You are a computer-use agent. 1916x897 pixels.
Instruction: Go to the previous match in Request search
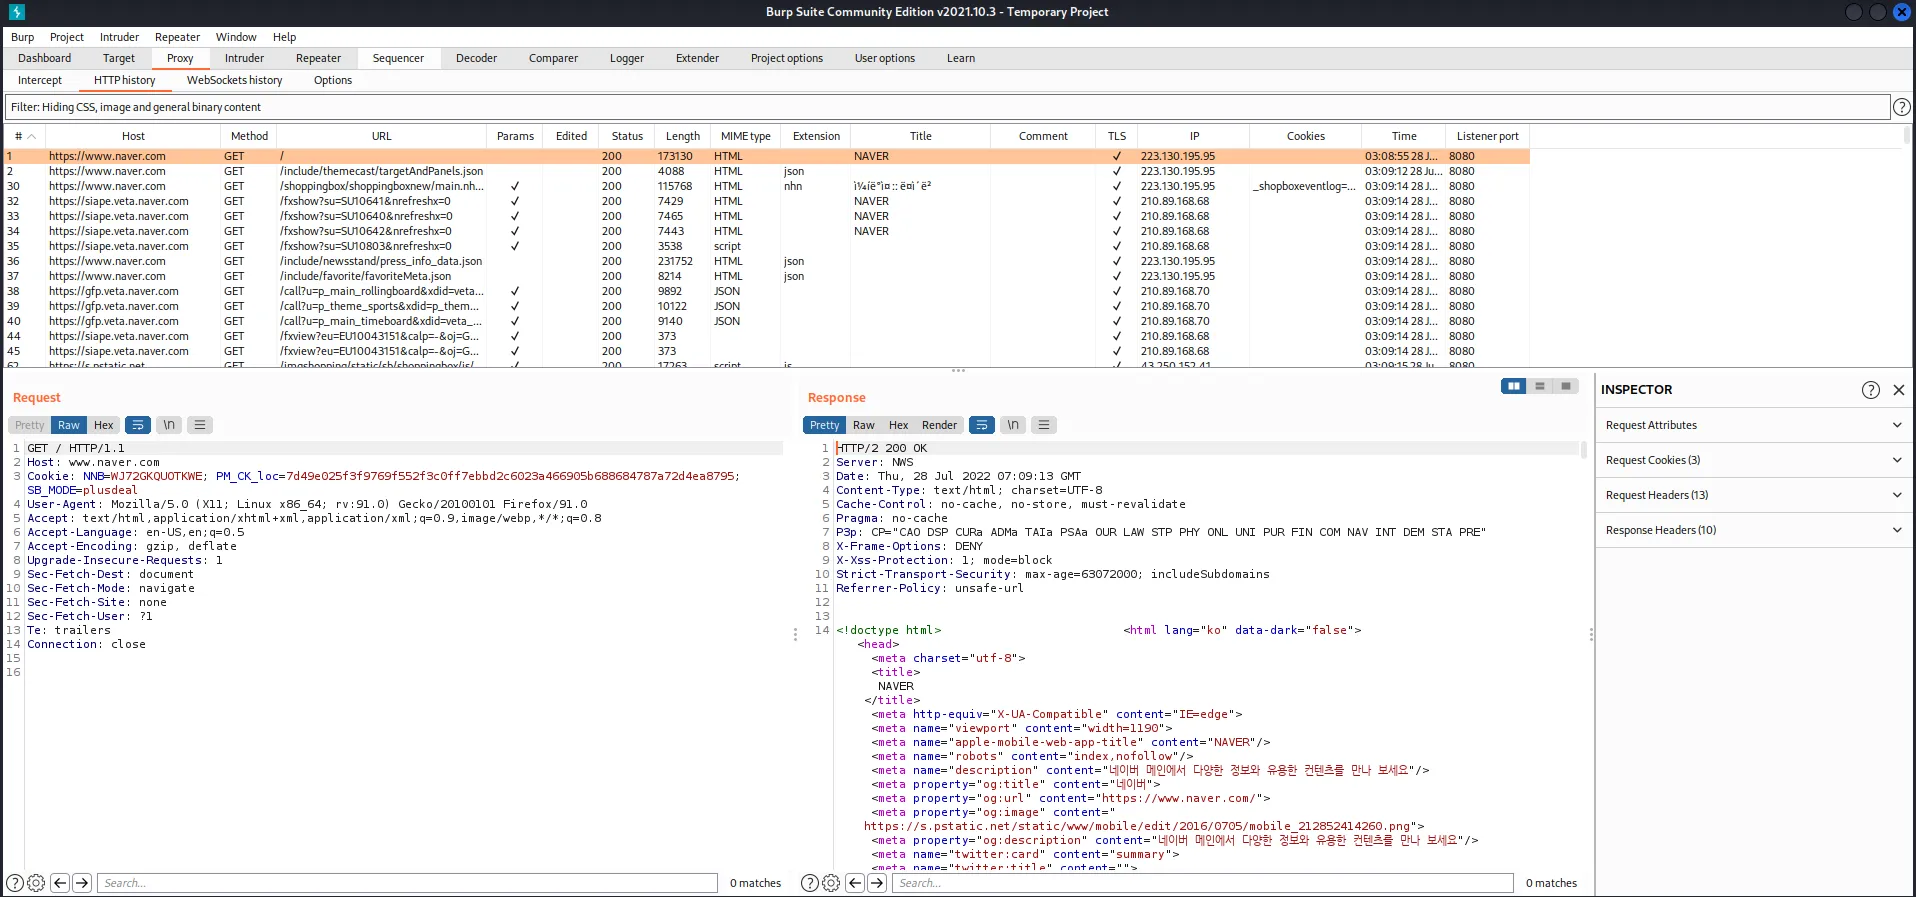[60, 883]
